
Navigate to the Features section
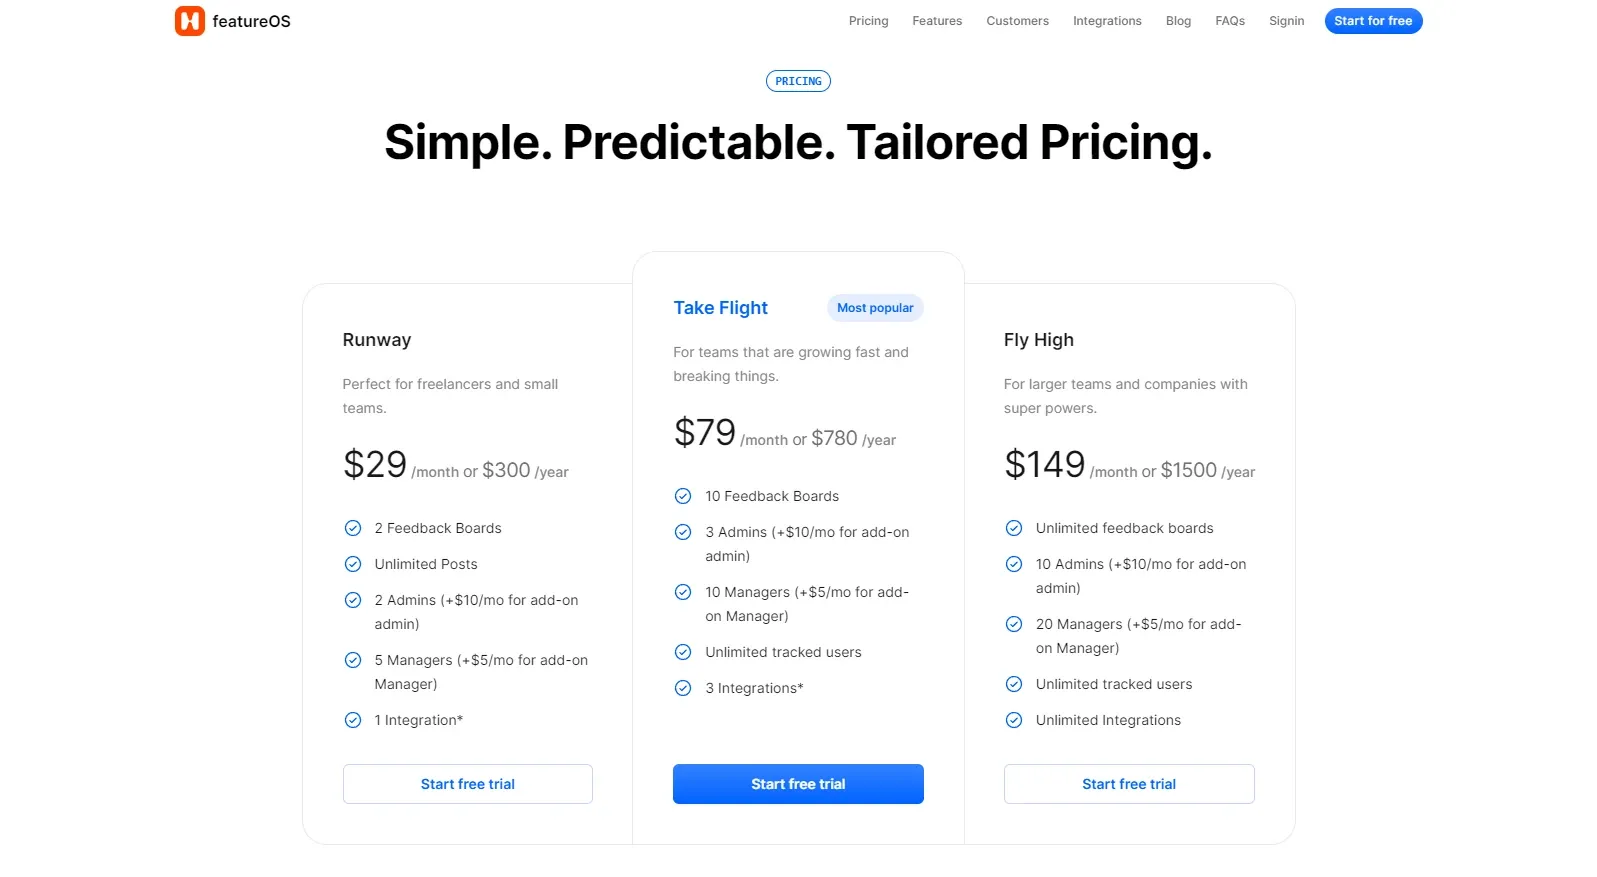point(936,21)
